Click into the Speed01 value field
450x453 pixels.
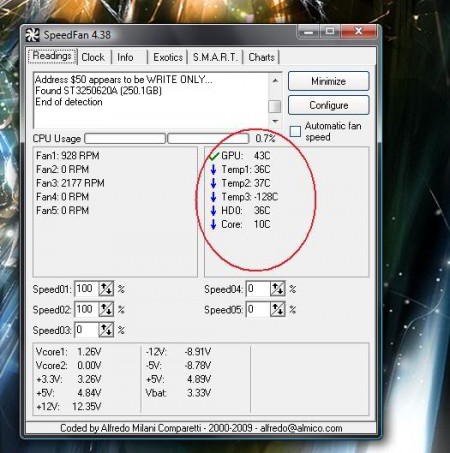tap(87, 289)
